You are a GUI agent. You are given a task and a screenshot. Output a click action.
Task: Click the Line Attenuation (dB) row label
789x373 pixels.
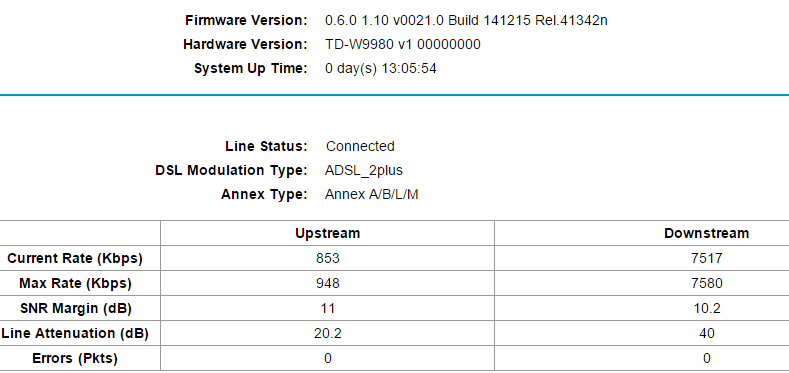(x=75, y=333)
